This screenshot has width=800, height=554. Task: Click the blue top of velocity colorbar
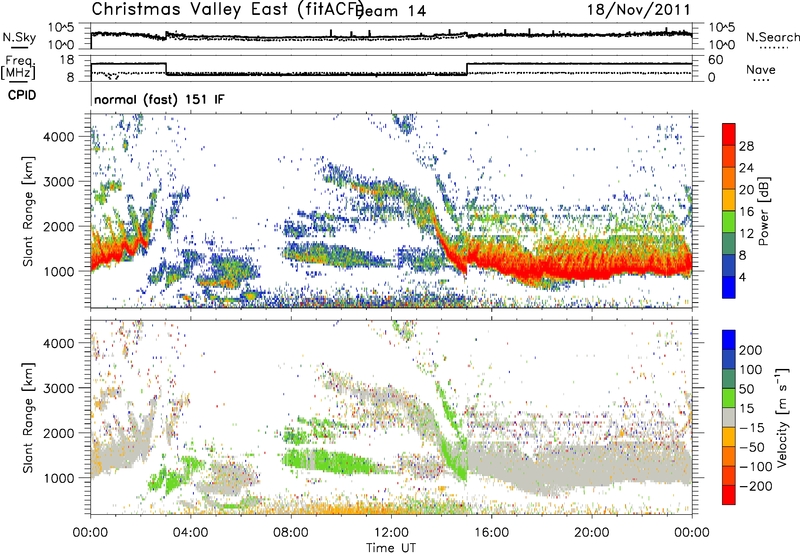click(x=729, y=340)
